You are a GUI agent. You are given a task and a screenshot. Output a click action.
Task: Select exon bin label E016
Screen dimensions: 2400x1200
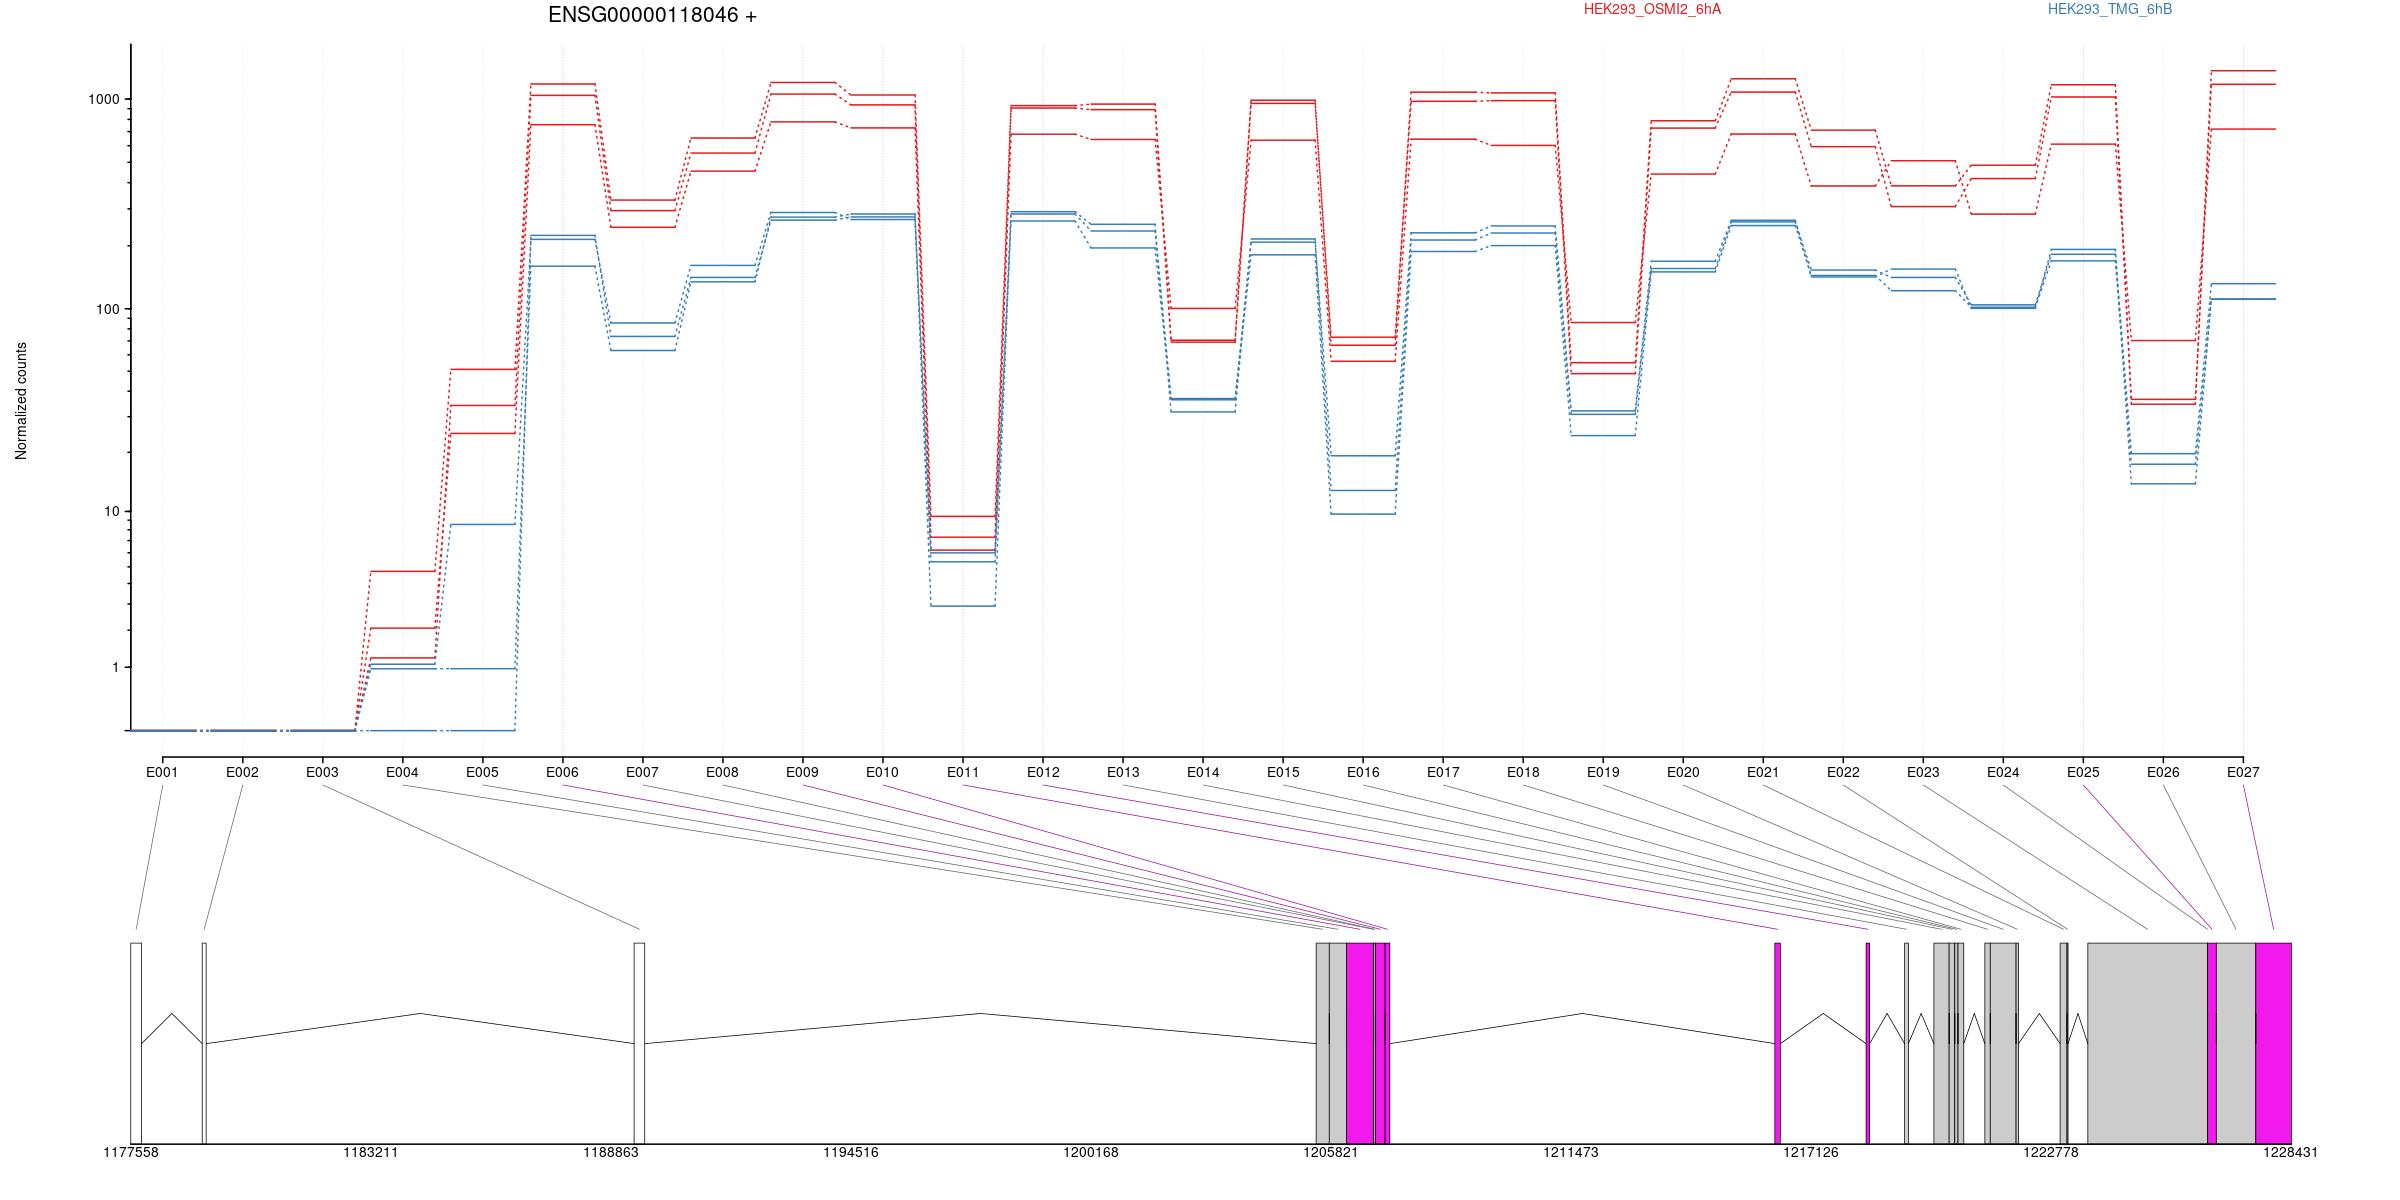1363,772
